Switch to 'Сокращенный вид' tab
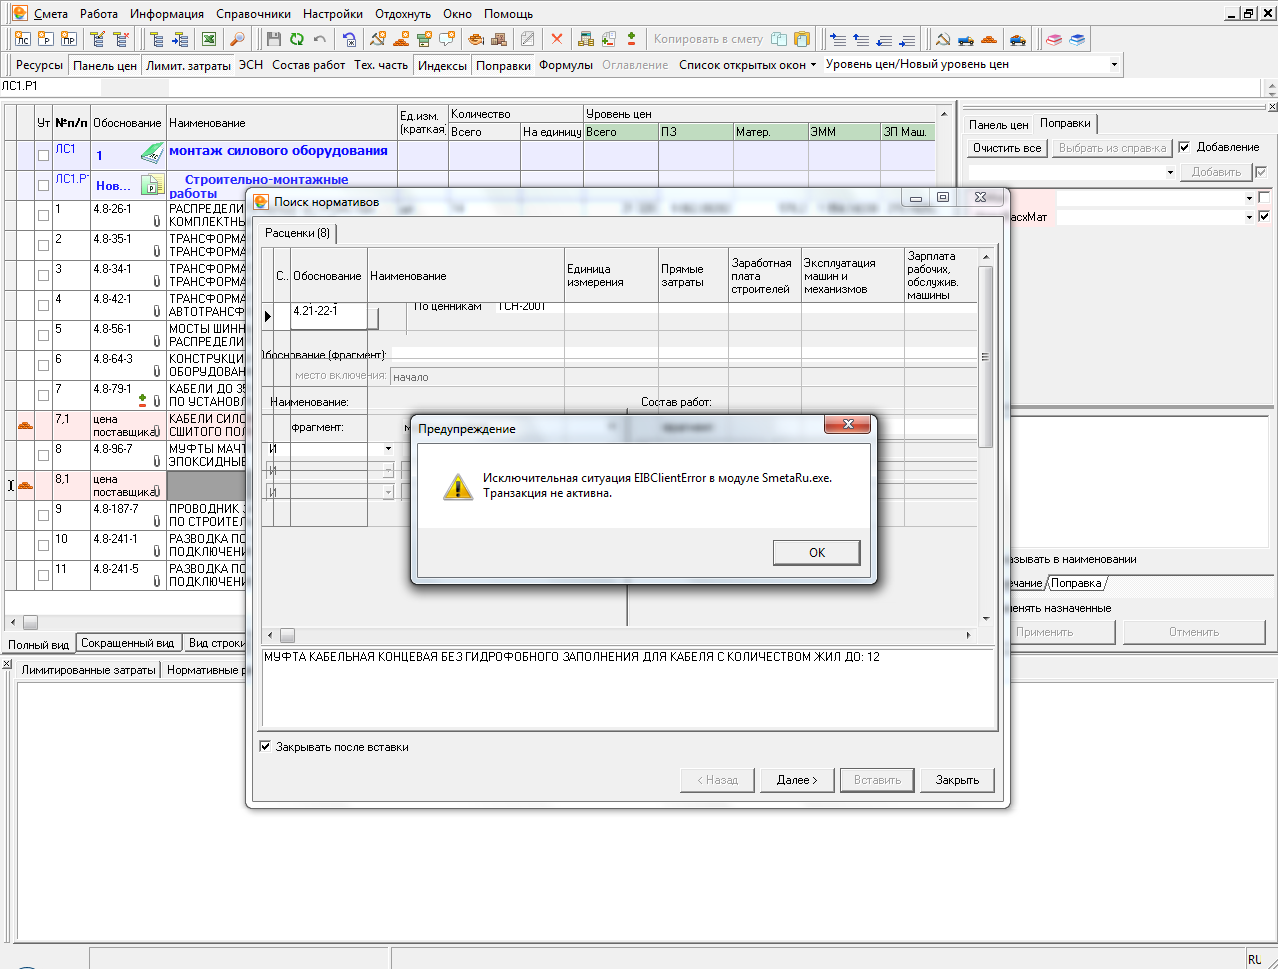 127,643
